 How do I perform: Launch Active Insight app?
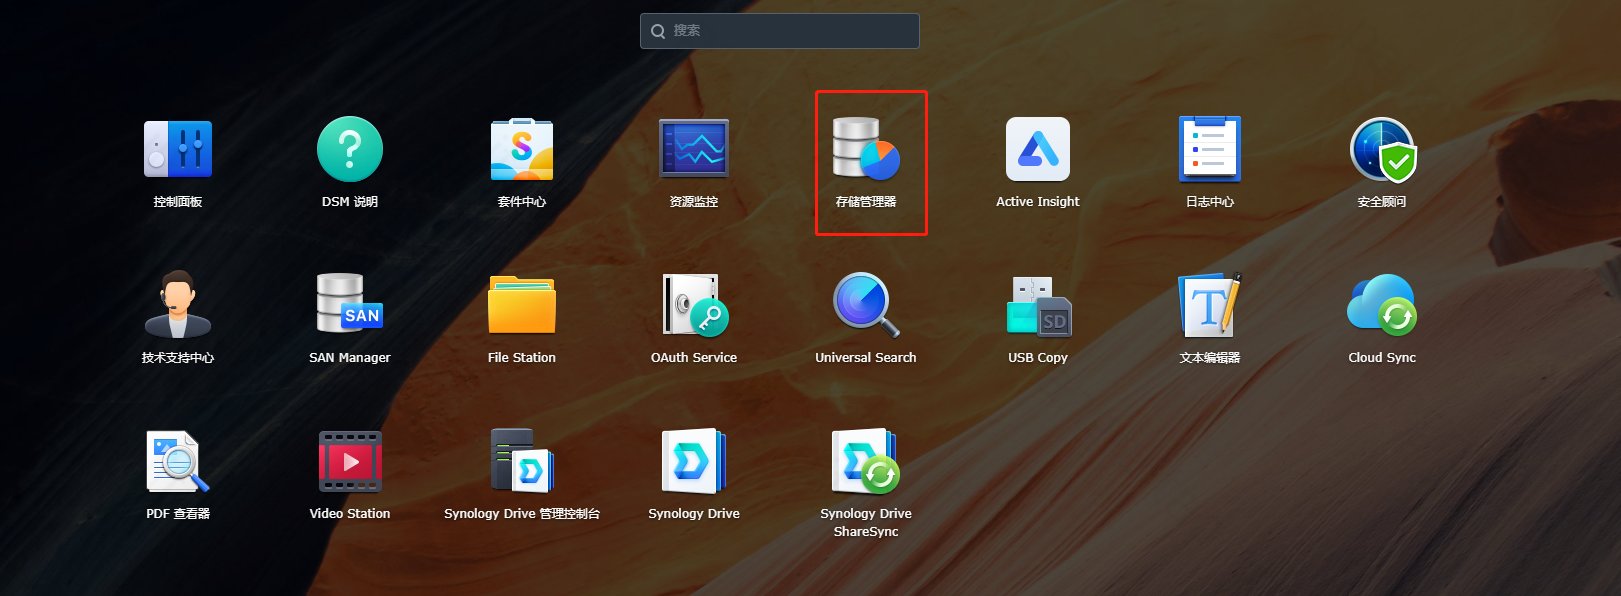1038,150
